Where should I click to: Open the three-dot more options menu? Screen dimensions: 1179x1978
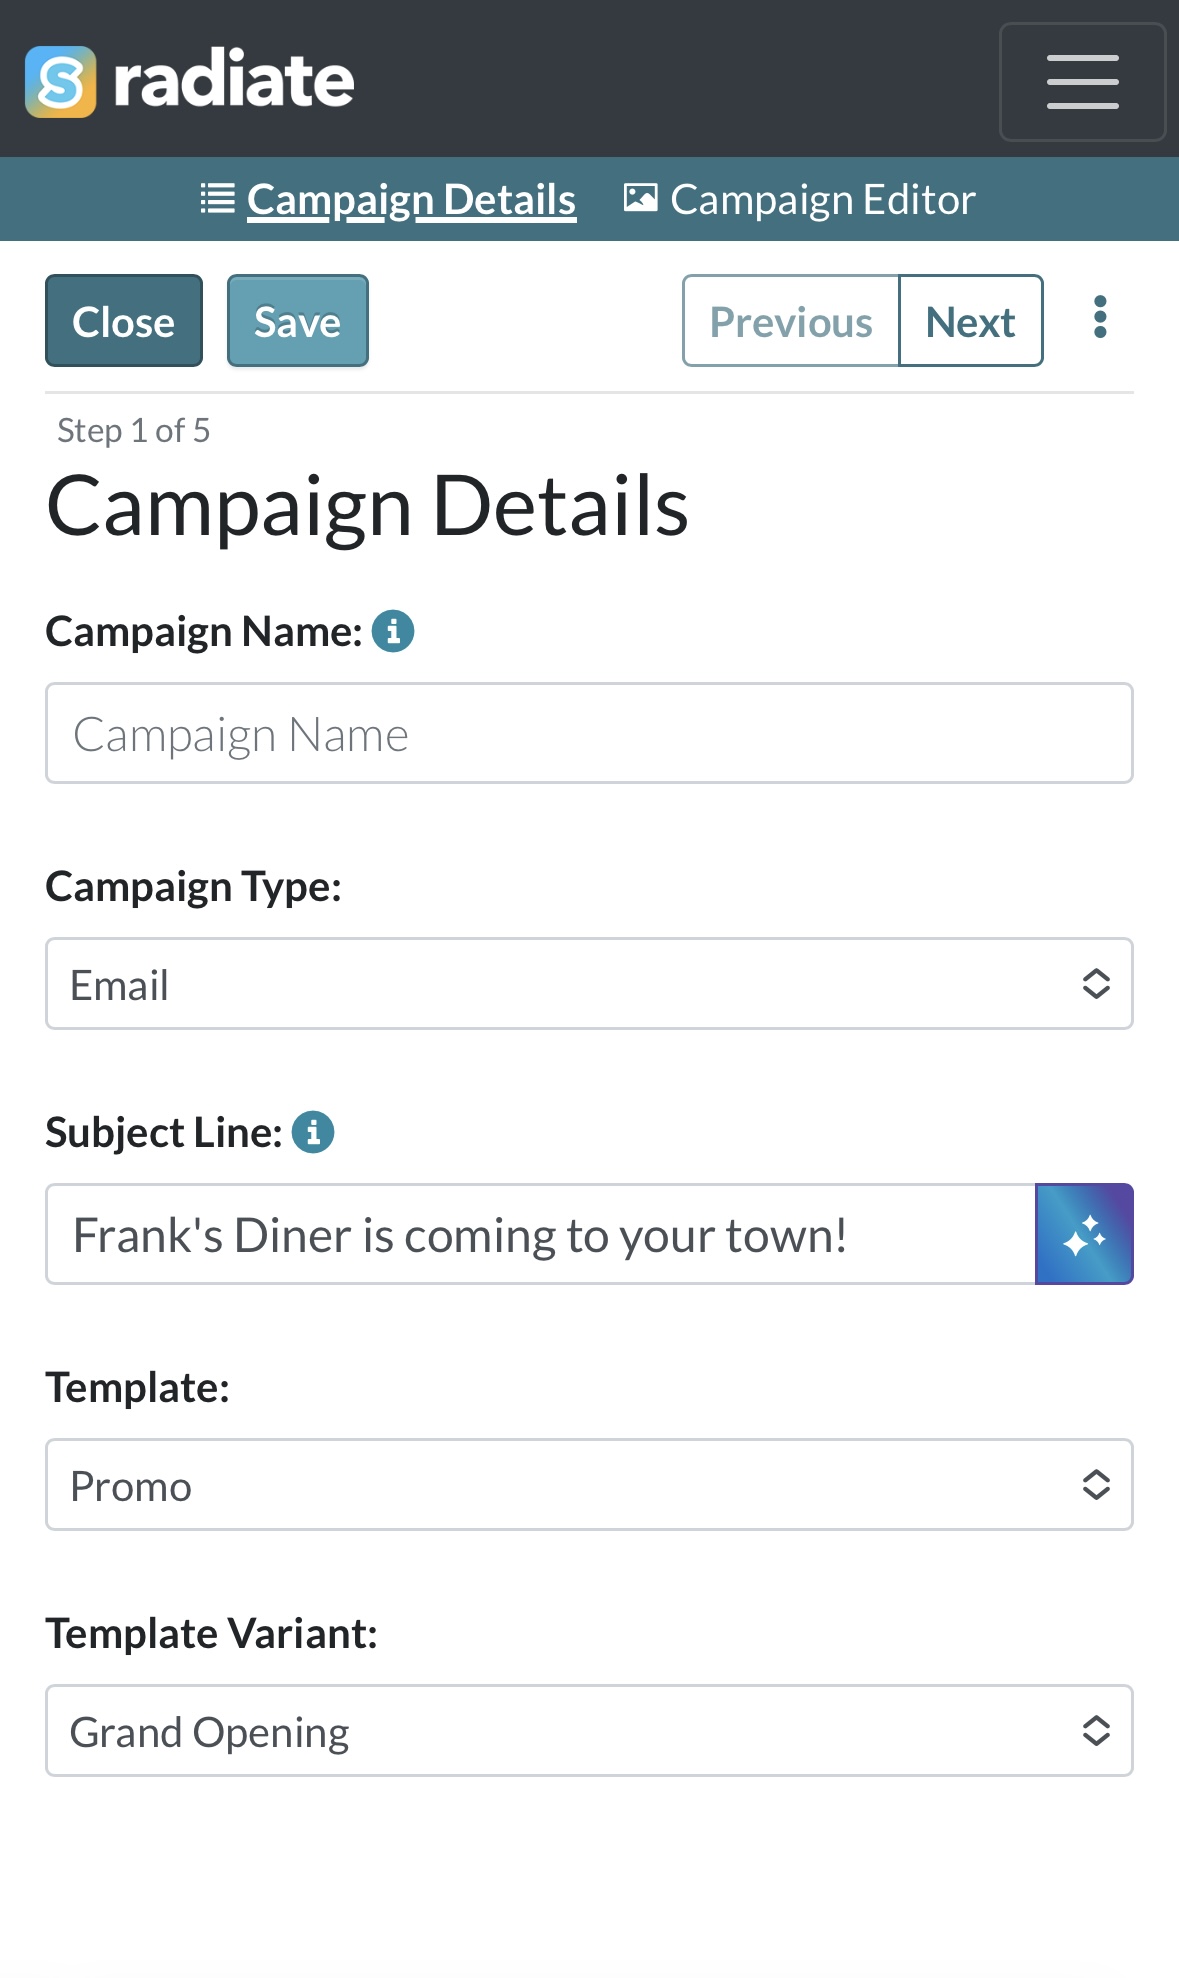(x=1100, y=317)
